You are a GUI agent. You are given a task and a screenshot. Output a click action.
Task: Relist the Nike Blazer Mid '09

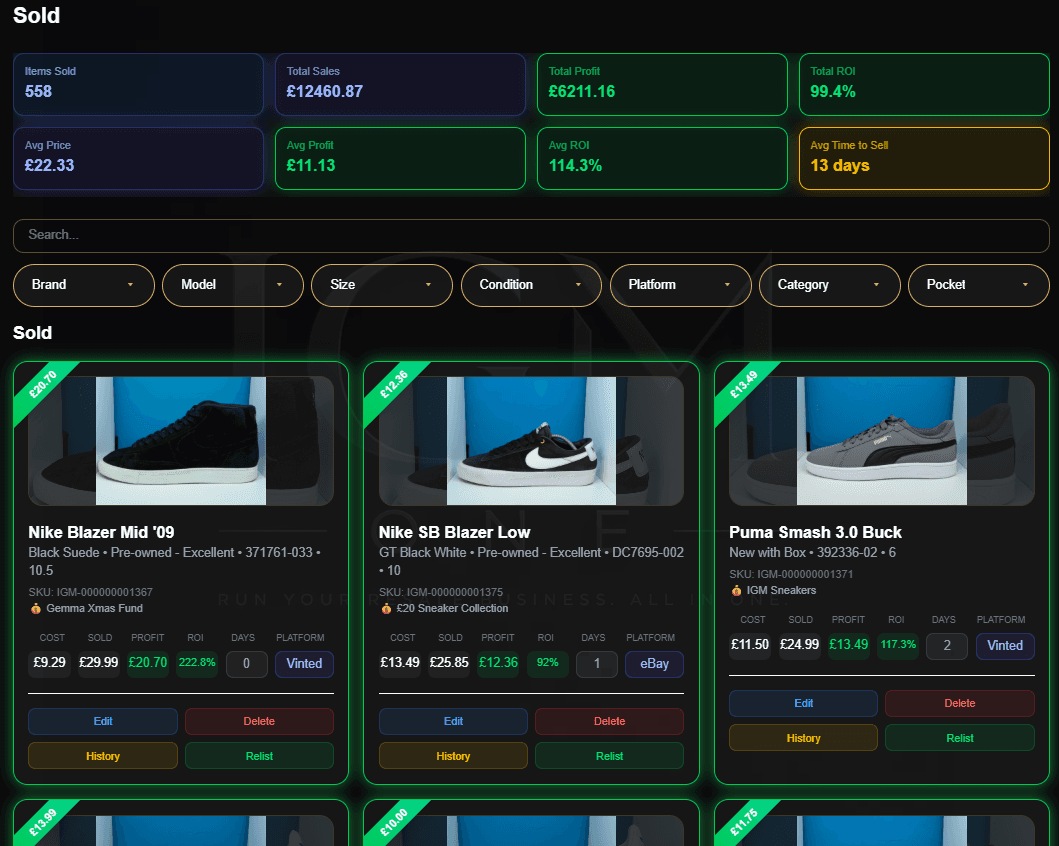[x=259, y=756]
